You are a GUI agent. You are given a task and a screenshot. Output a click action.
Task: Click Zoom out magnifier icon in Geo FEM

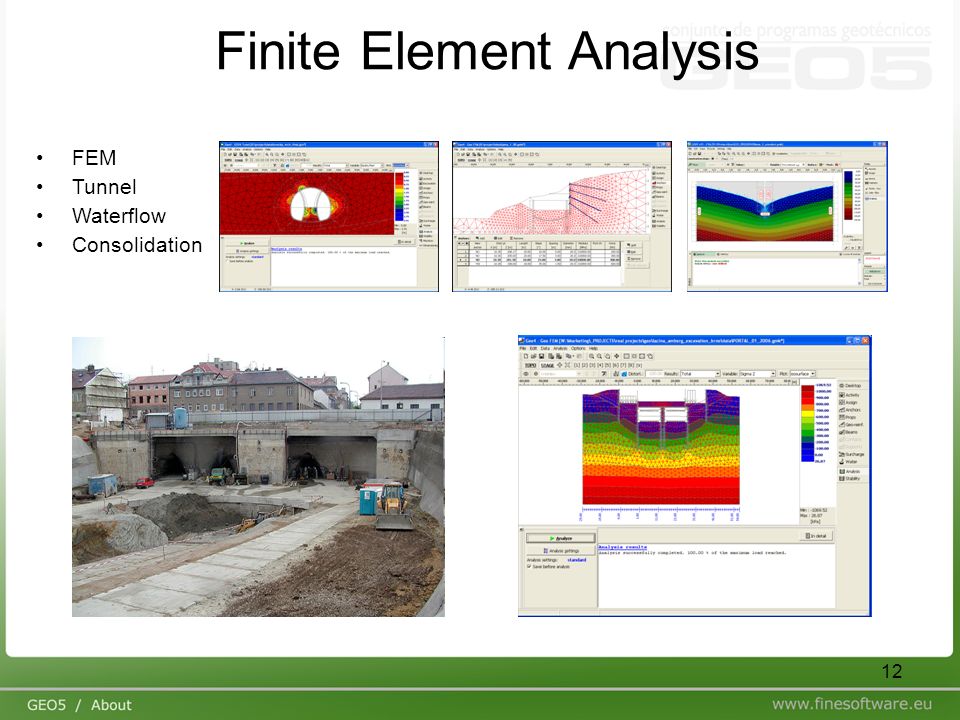[599, 356]
